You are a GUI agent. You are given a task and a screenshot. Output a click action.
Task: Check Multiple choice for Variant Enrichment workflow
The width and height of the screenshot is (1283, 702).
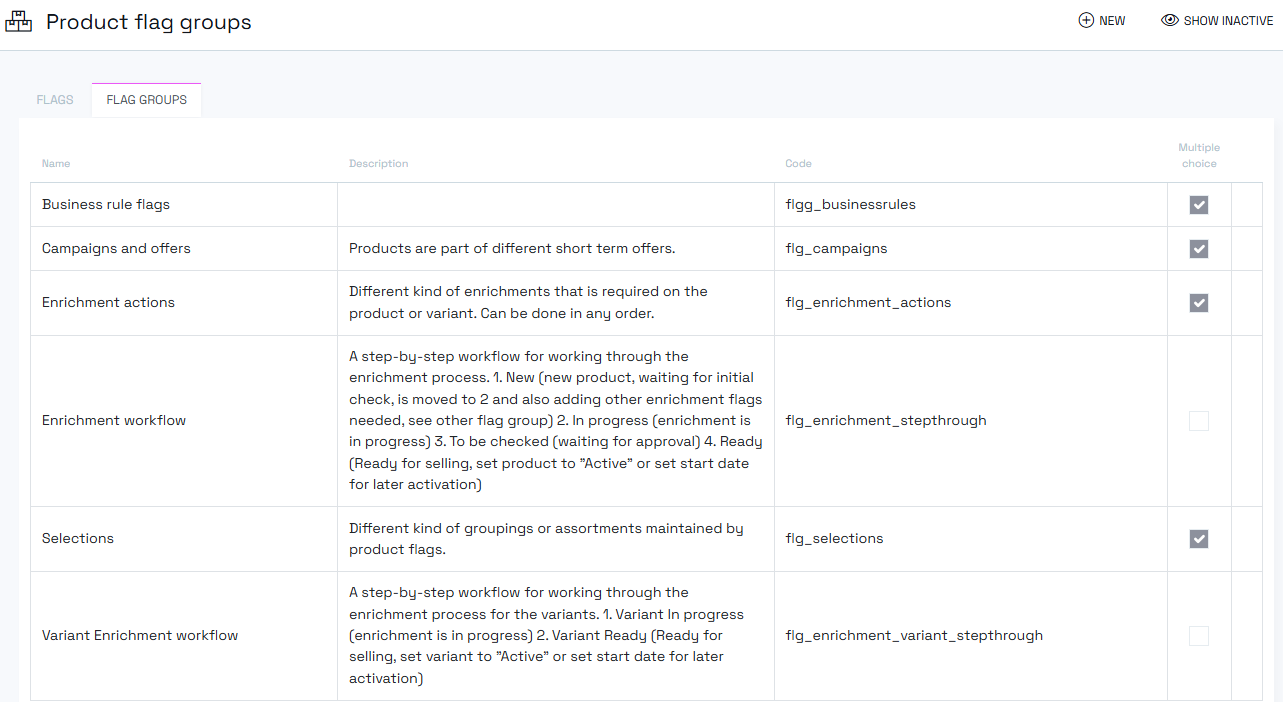(x=1198, y=636)
